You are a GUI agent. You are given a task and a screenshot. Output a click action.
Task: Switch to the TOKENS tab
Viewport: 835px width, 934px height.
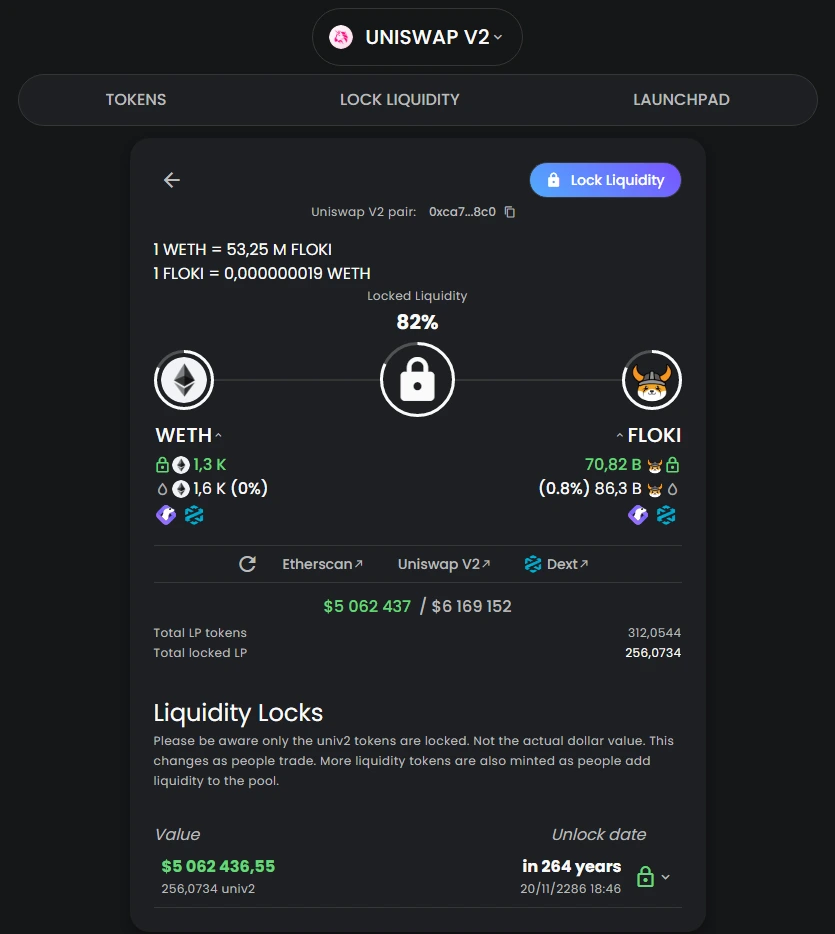[136, 99]
